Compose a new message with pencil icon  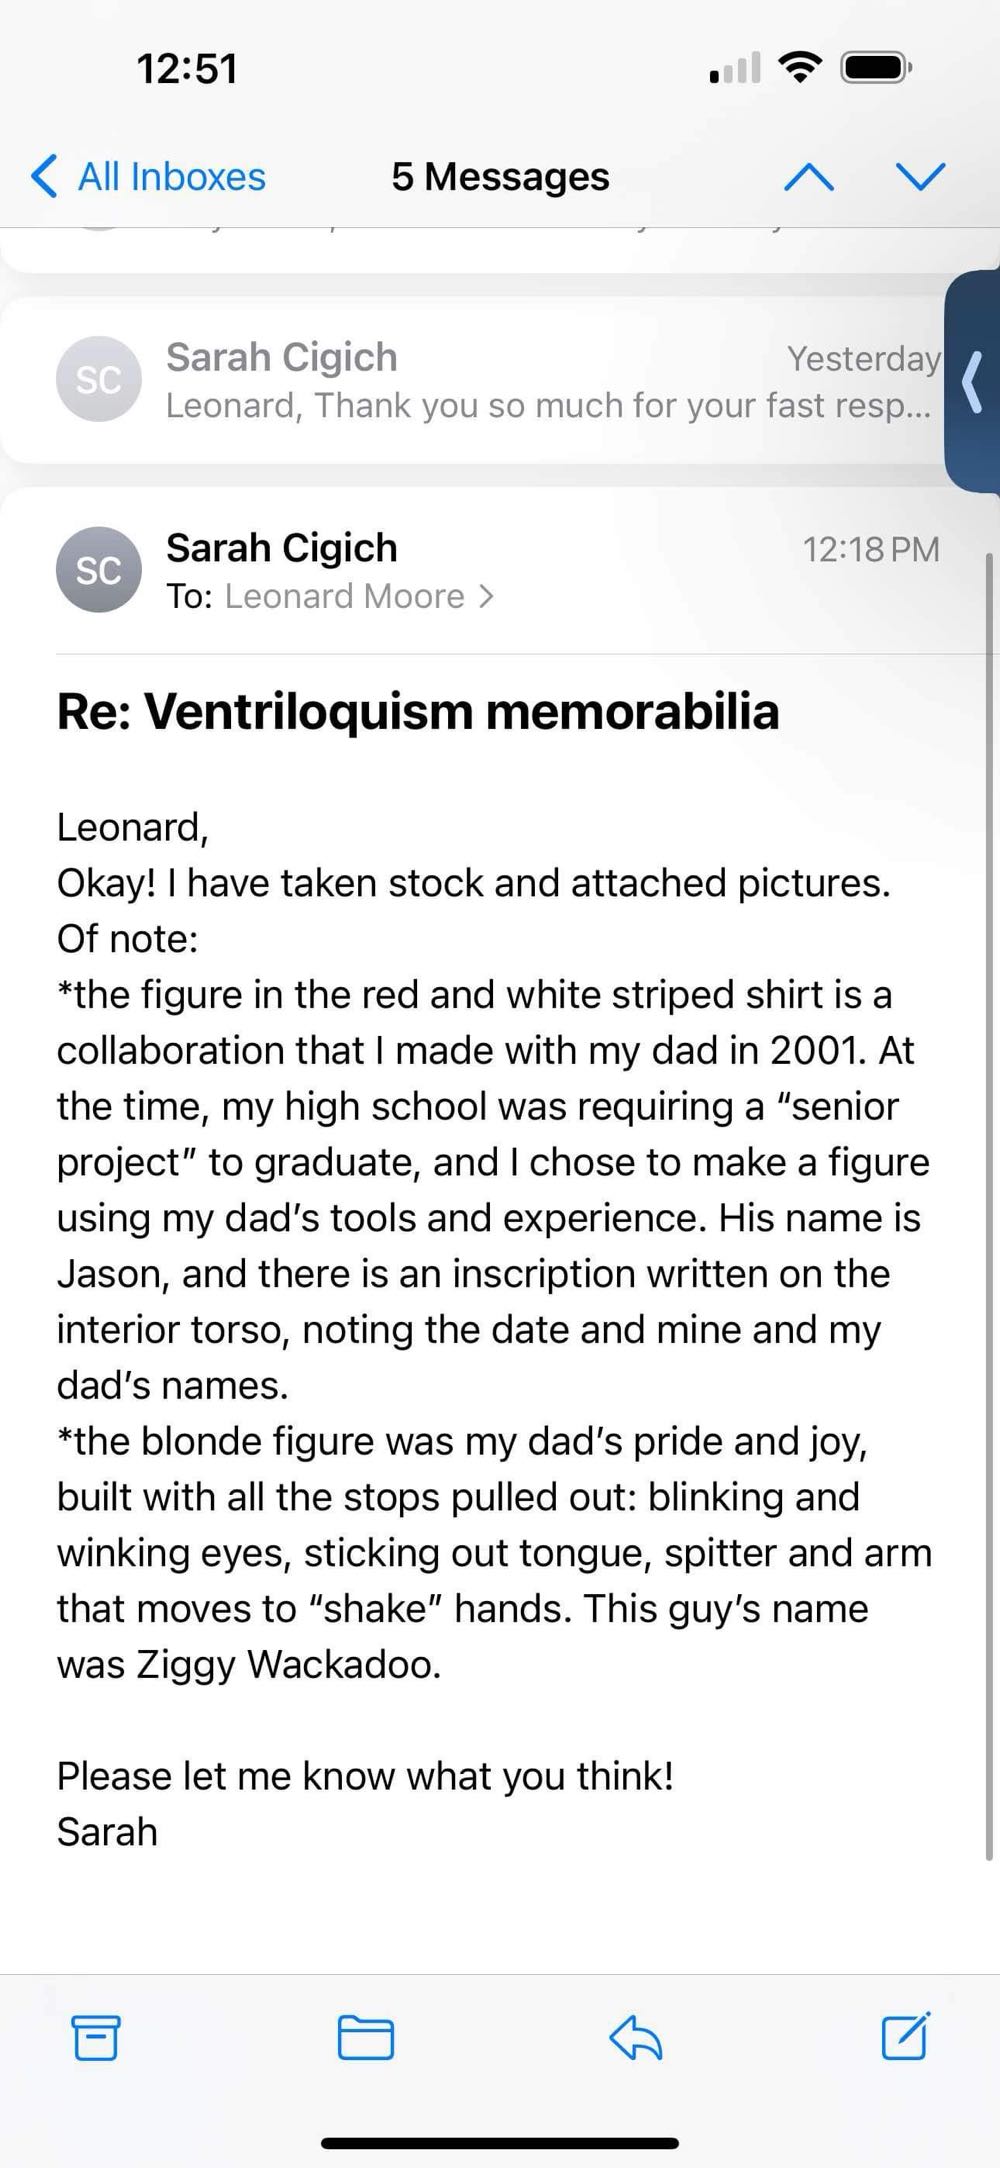[x=906, y=2035]
